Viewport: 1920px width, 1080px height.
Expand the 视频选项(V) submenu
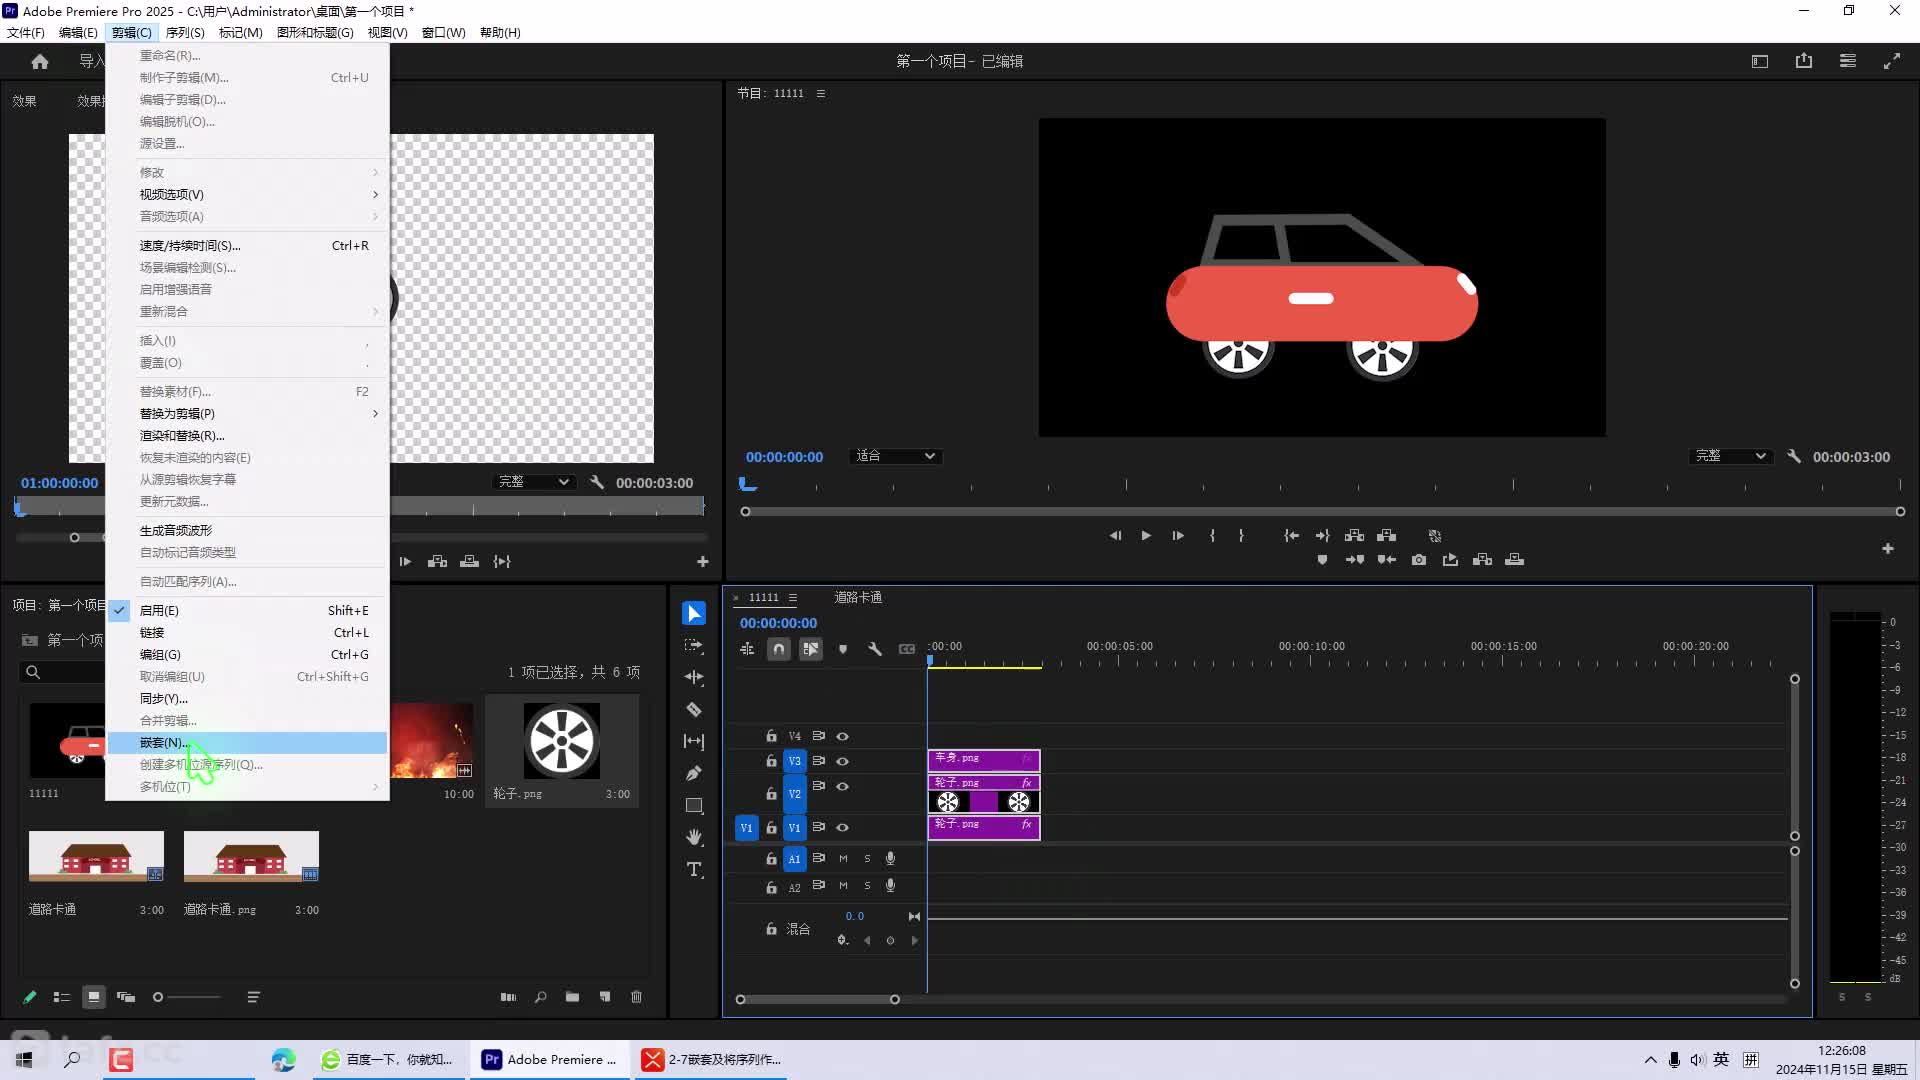(247, 194)
